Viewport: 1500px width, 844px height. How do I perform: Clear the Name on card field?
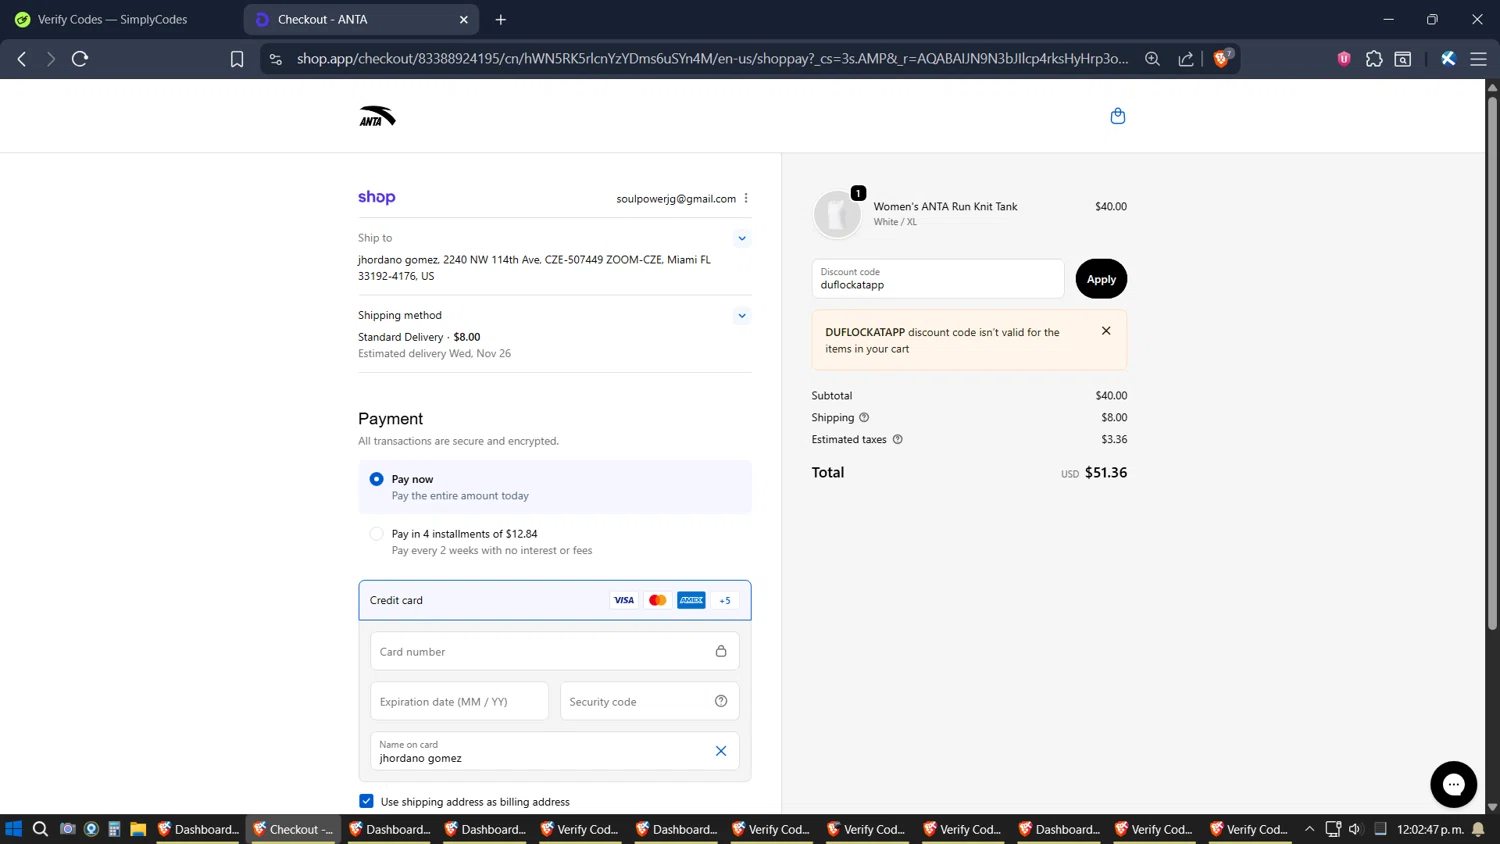(721, 751)
